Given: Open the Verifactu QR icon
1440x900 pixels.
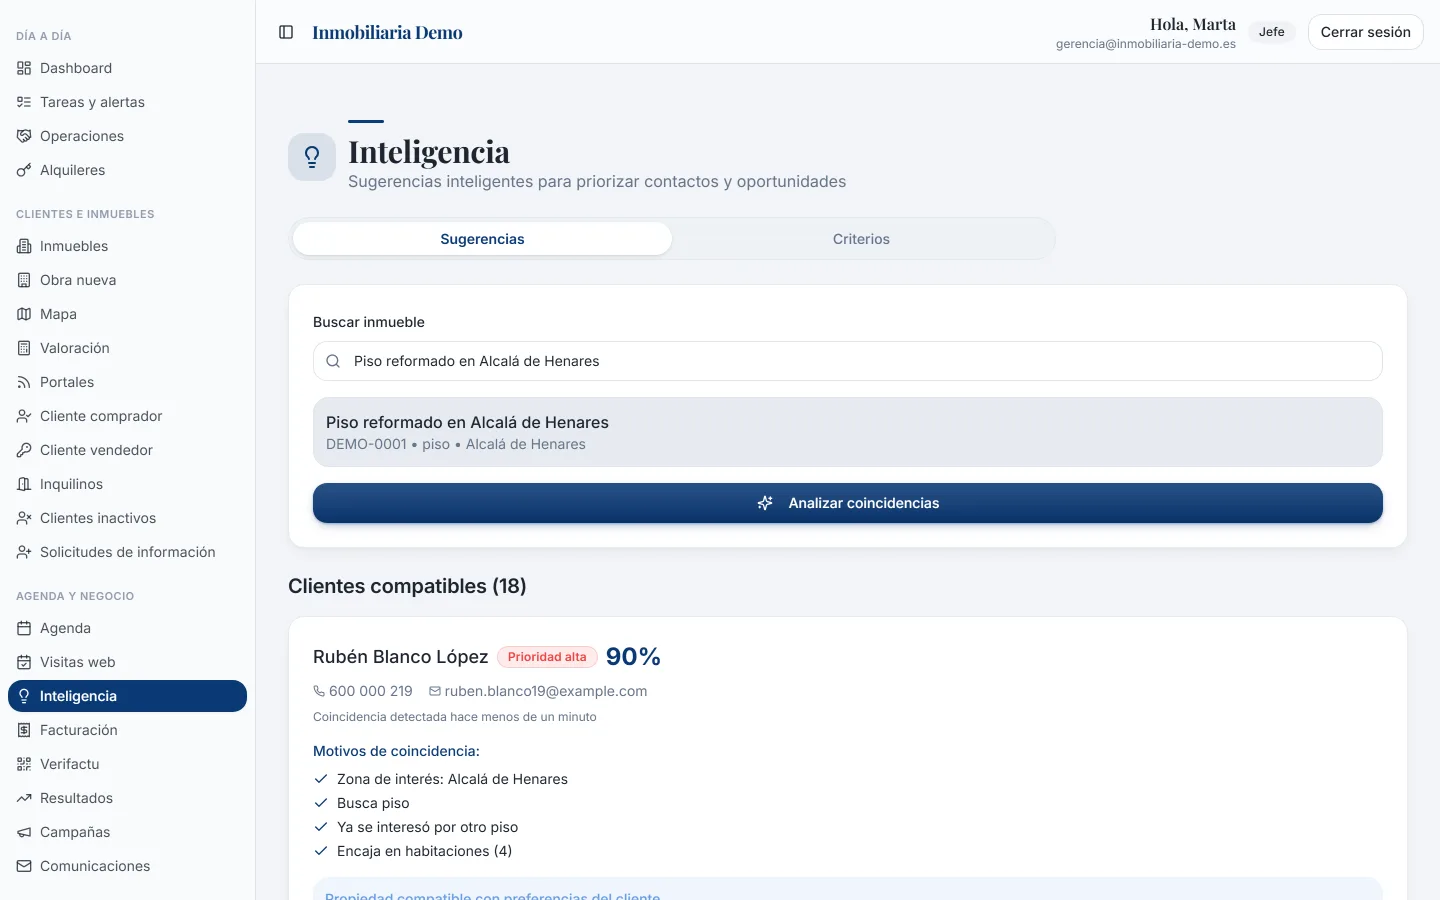Looking at the screenshot, I should (24, 764).
